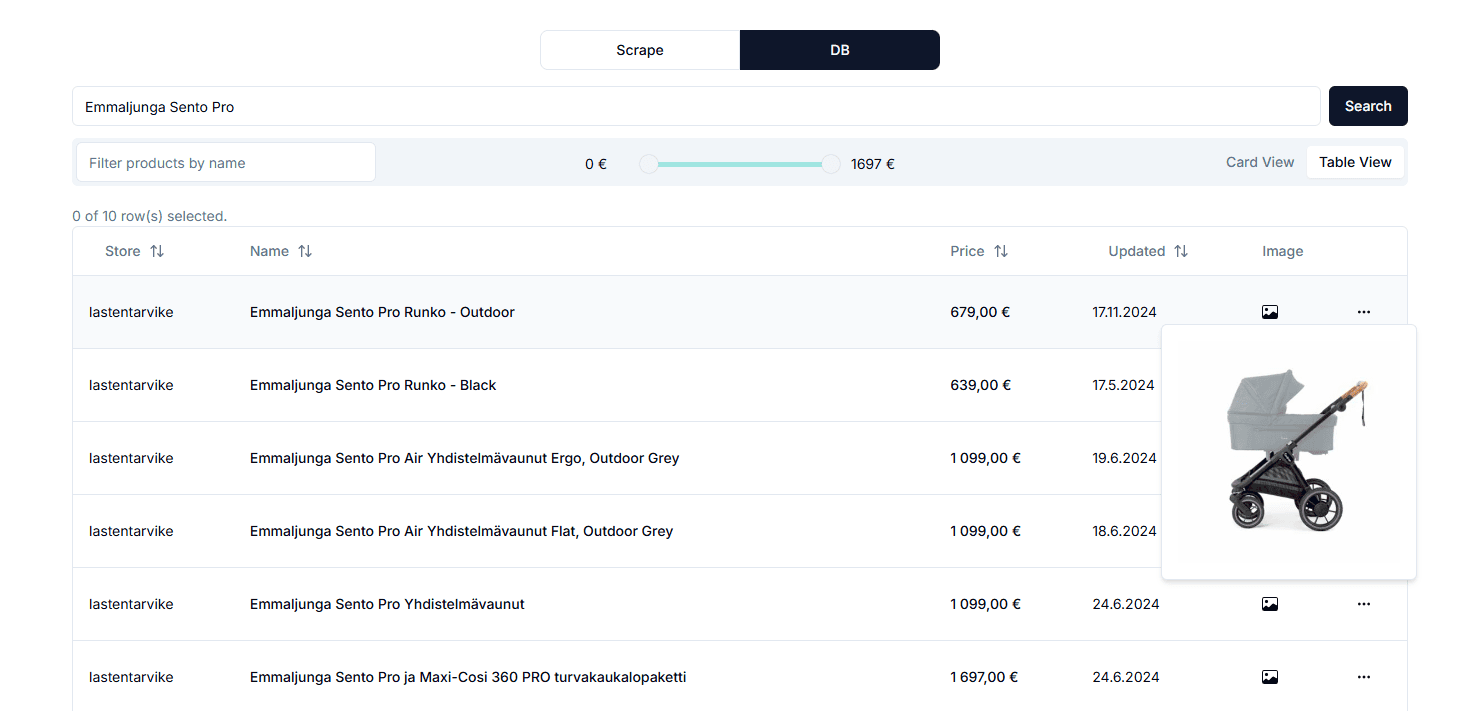Click Emmaljunga Sento Pro Runko - Outdoor name
The height and width of the screenshot is (711, 1474).
(x=382, y=312)
